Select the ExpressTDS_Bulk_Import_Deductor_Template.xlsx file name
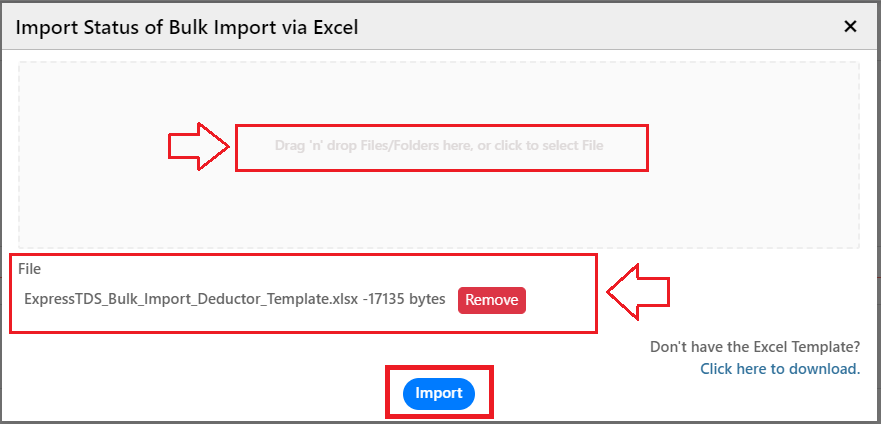 [x=191, y=299]
